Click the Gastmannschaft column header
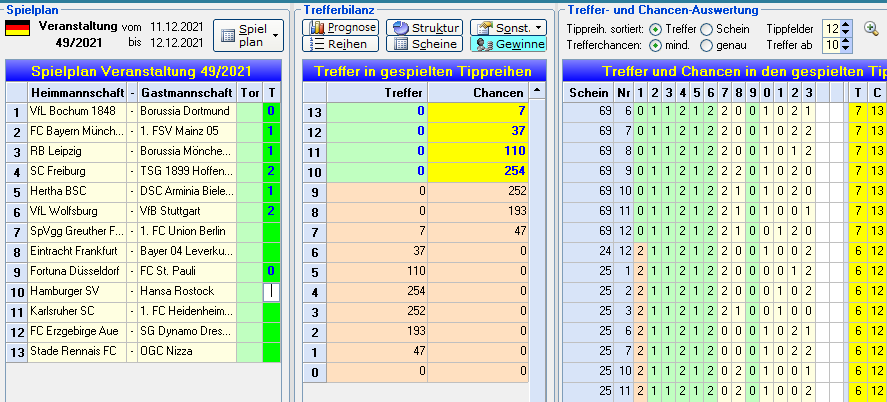This screenshot has width=887, height=402. (x=186, y=92)
